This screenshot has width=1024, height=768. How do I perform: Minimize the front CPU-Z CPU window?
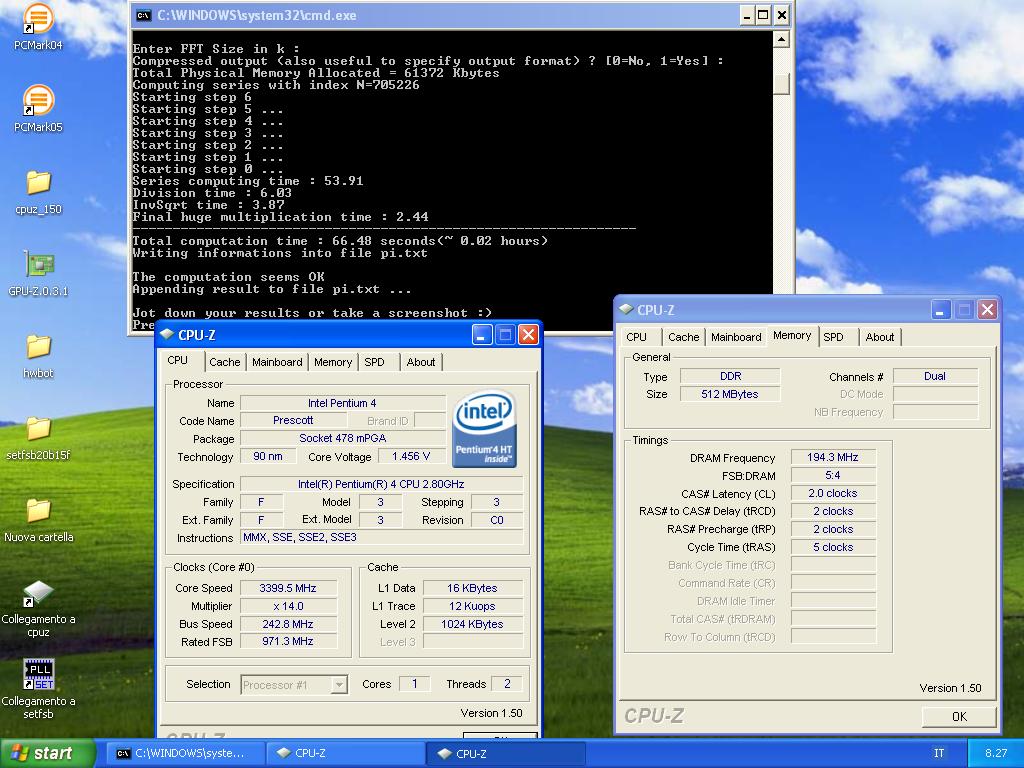coord(481,335)
